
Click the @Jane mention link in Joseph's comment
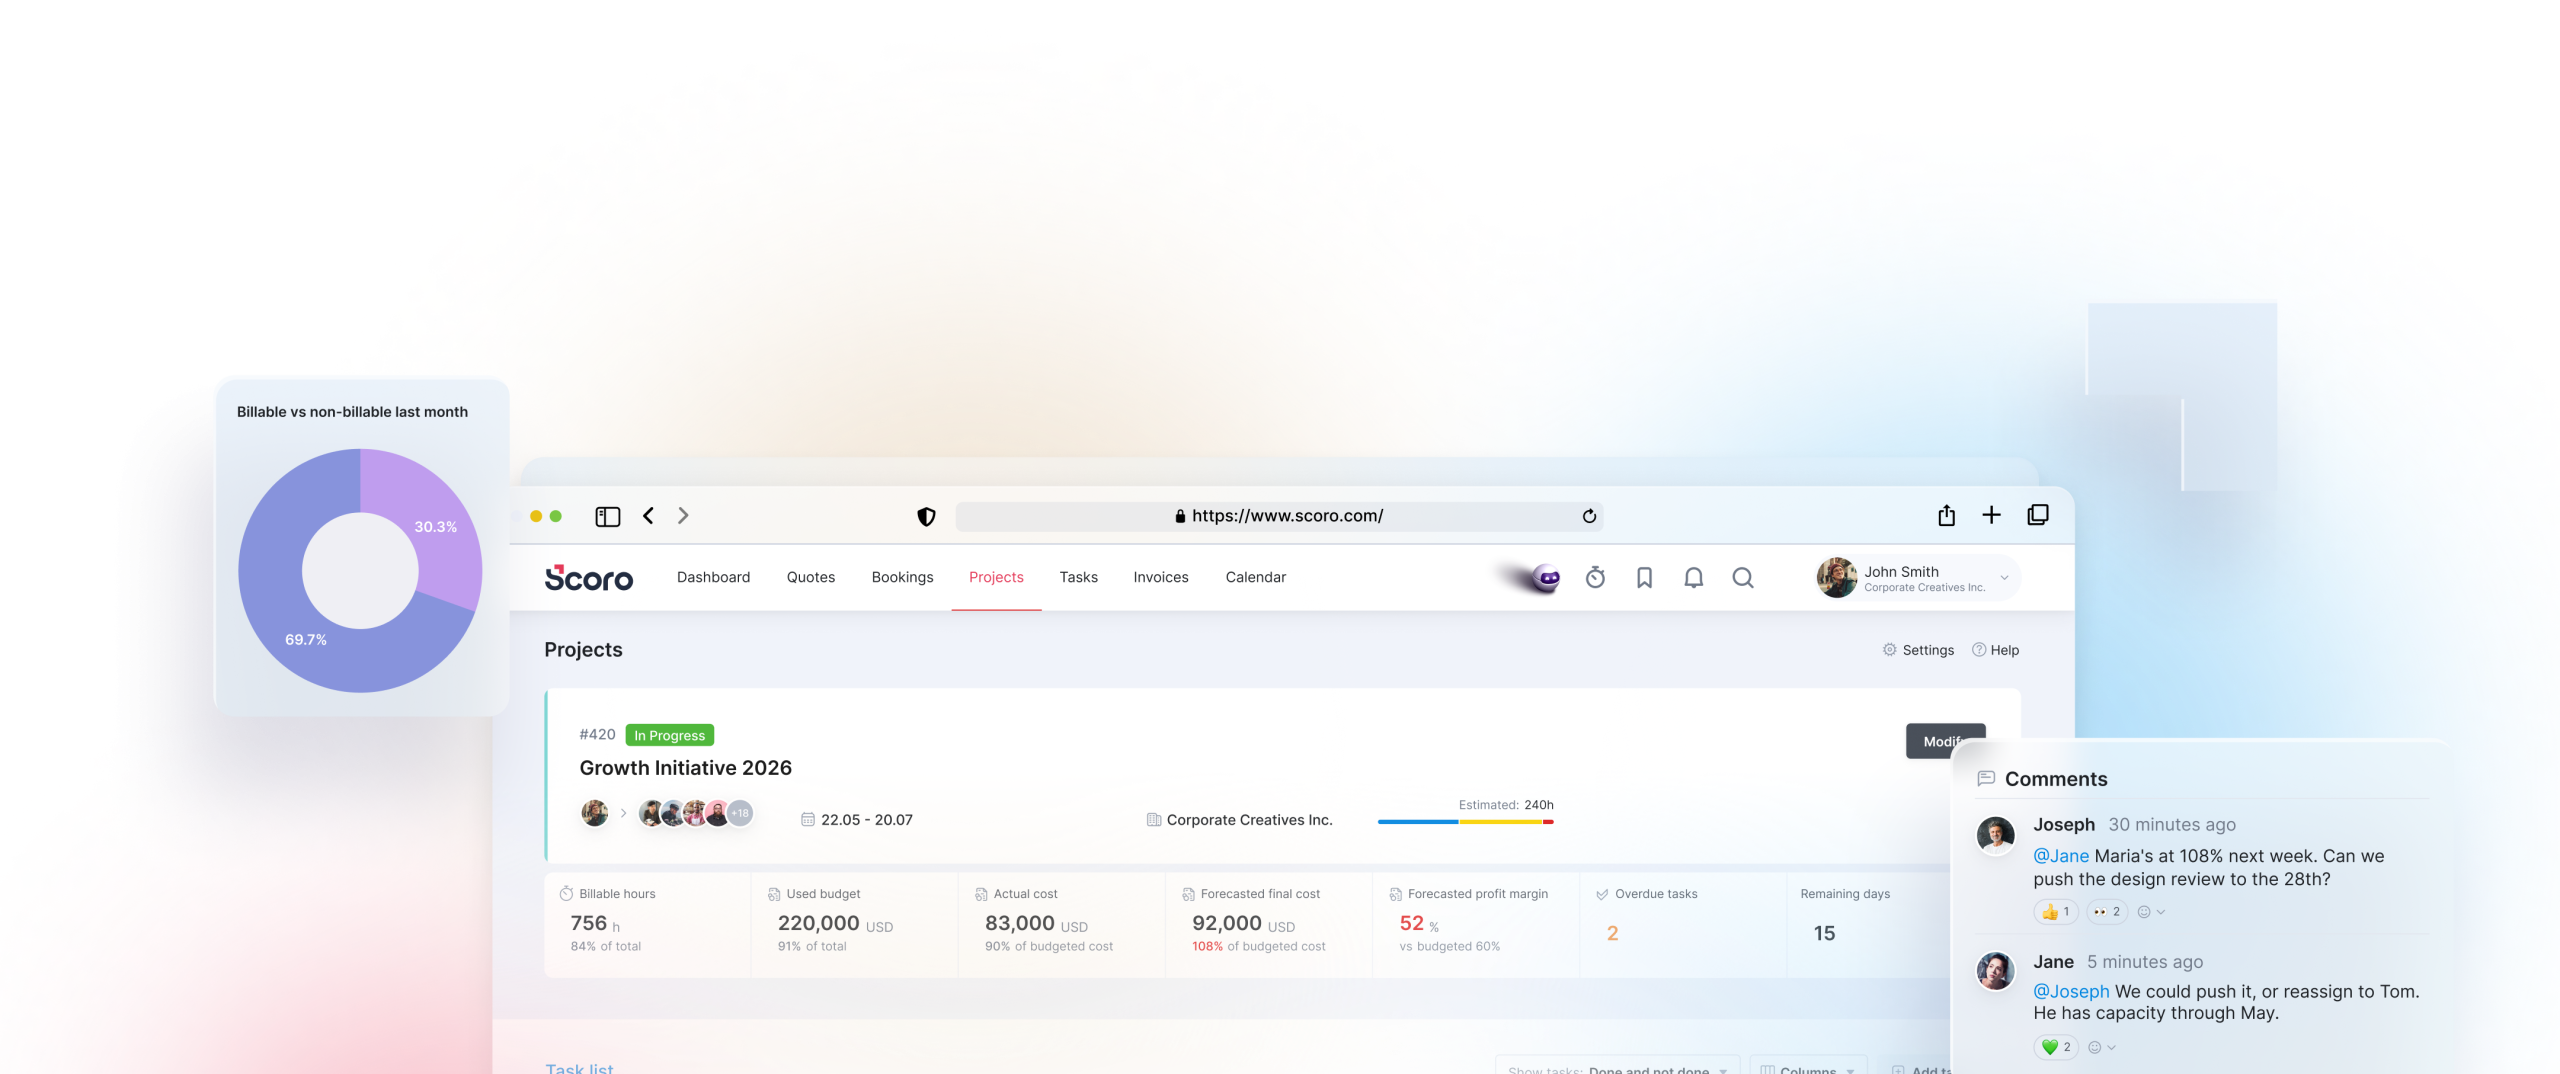[x=2060, y=856]
